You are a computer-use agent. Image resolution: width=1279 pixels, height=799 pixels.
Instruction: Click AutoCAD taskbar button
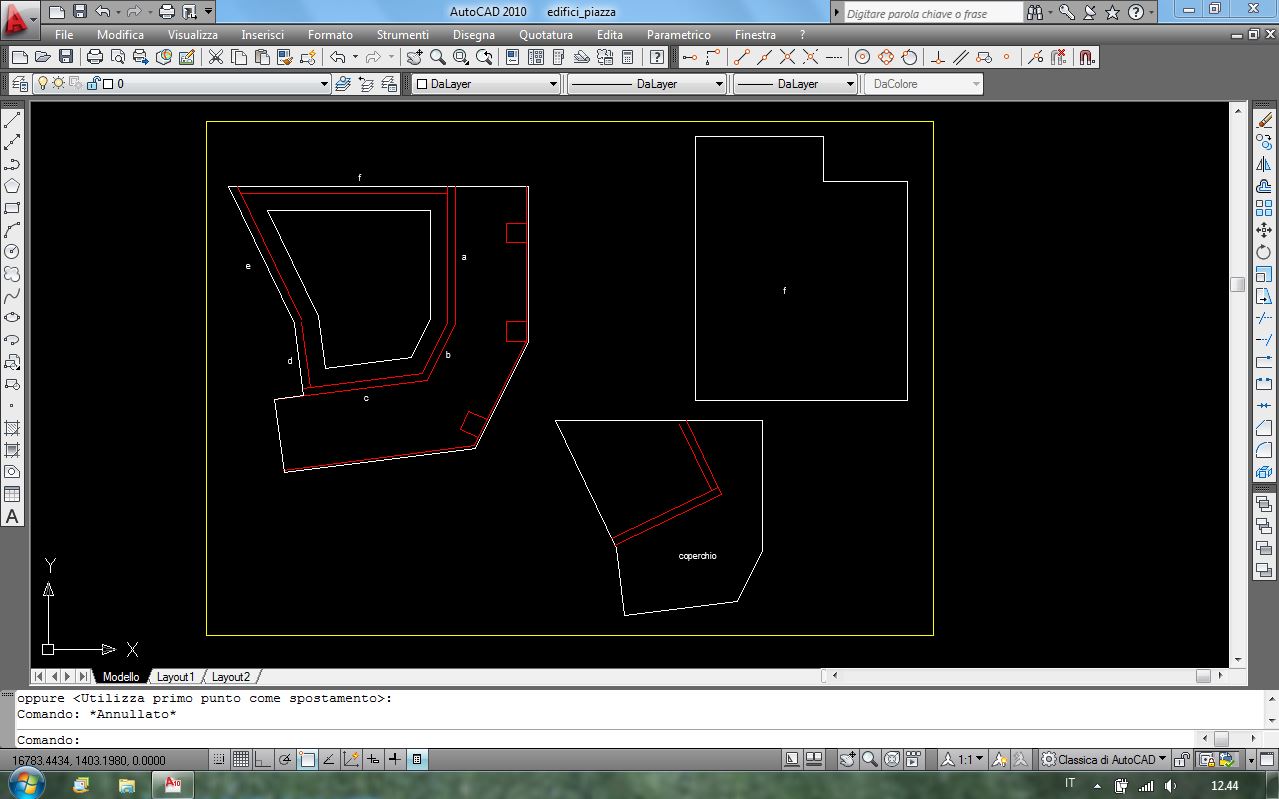tap(172, 784)
